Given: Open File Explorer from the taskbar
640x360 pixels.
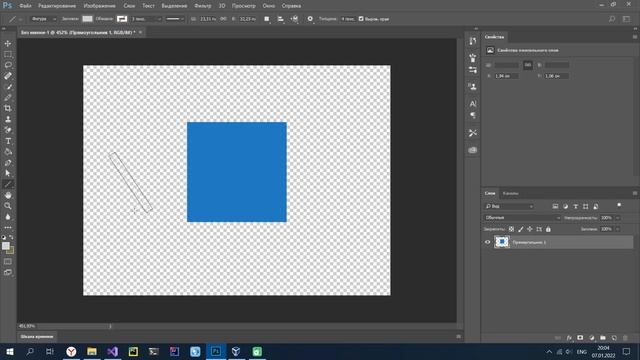Looking at the screenshot, I should [x=92, y=351].
